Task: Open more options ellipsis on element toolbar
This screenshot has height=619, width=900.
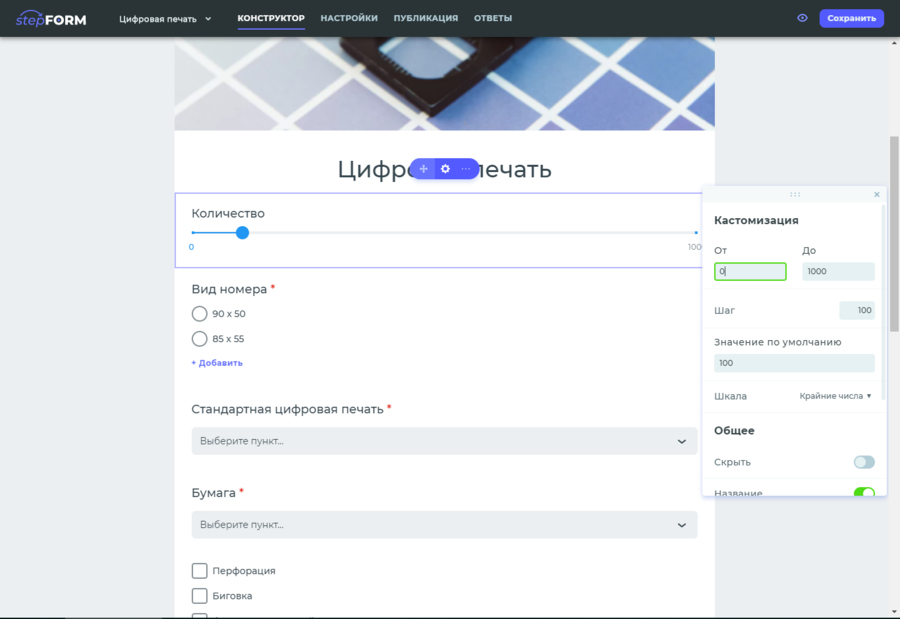Action: [x=465, y=169]
